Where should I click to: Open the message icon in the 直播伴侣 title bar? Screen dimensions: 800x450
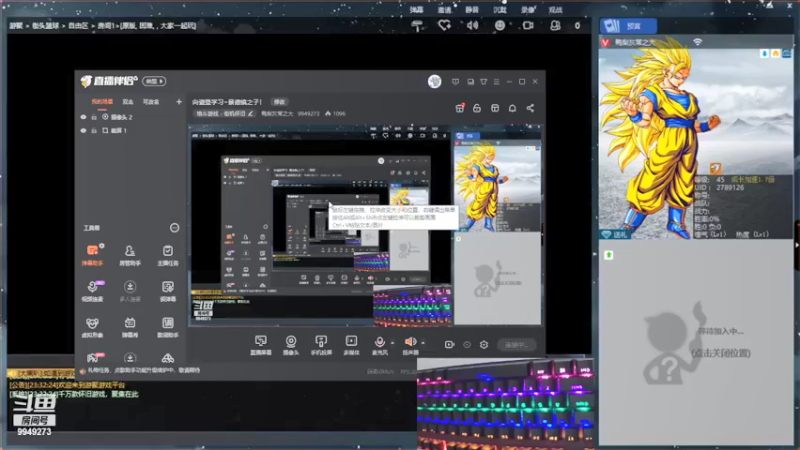click(455, 82)
